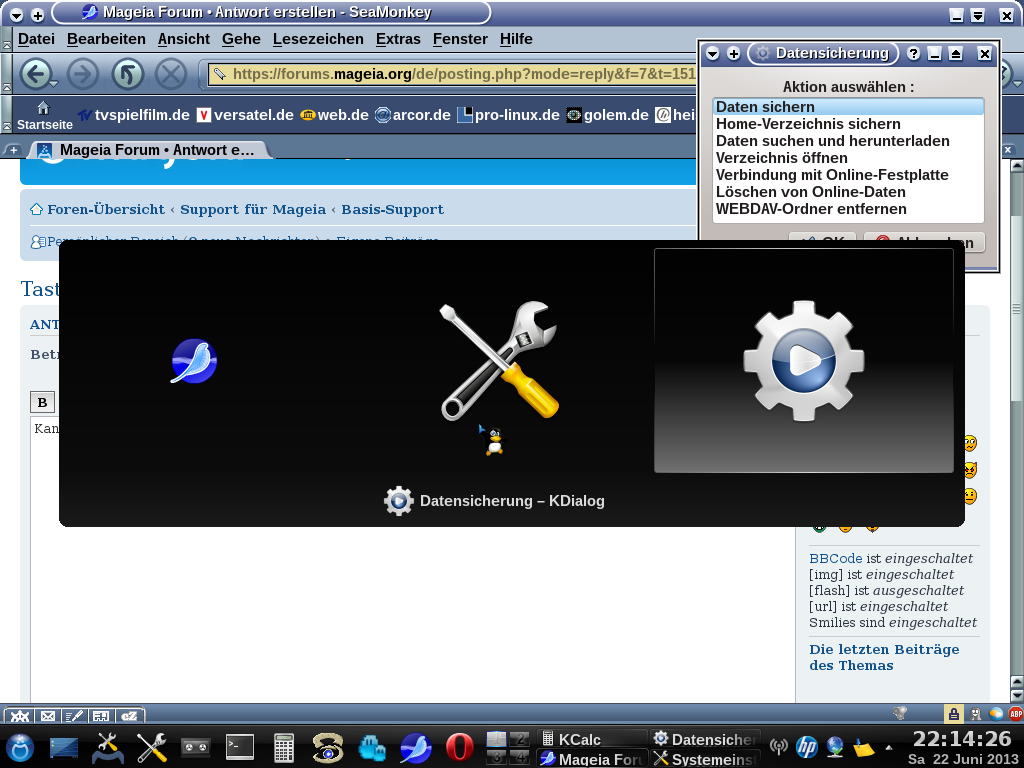The height and width of the screenshot is (768, 1024).
Task: Open the KDE application launcher menu
Action: pos(20,748)
